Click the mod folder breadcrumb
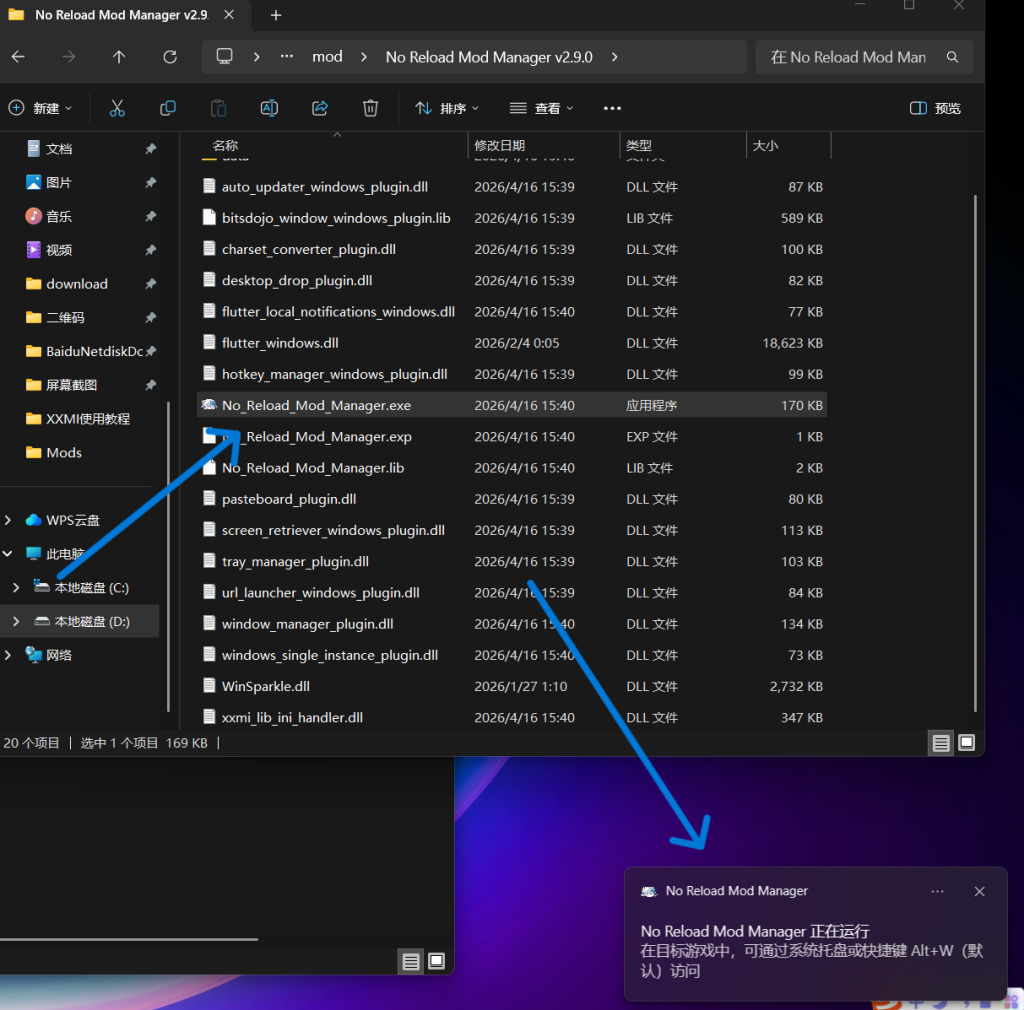The image size is (1024, 1010). tap(327, 57)
